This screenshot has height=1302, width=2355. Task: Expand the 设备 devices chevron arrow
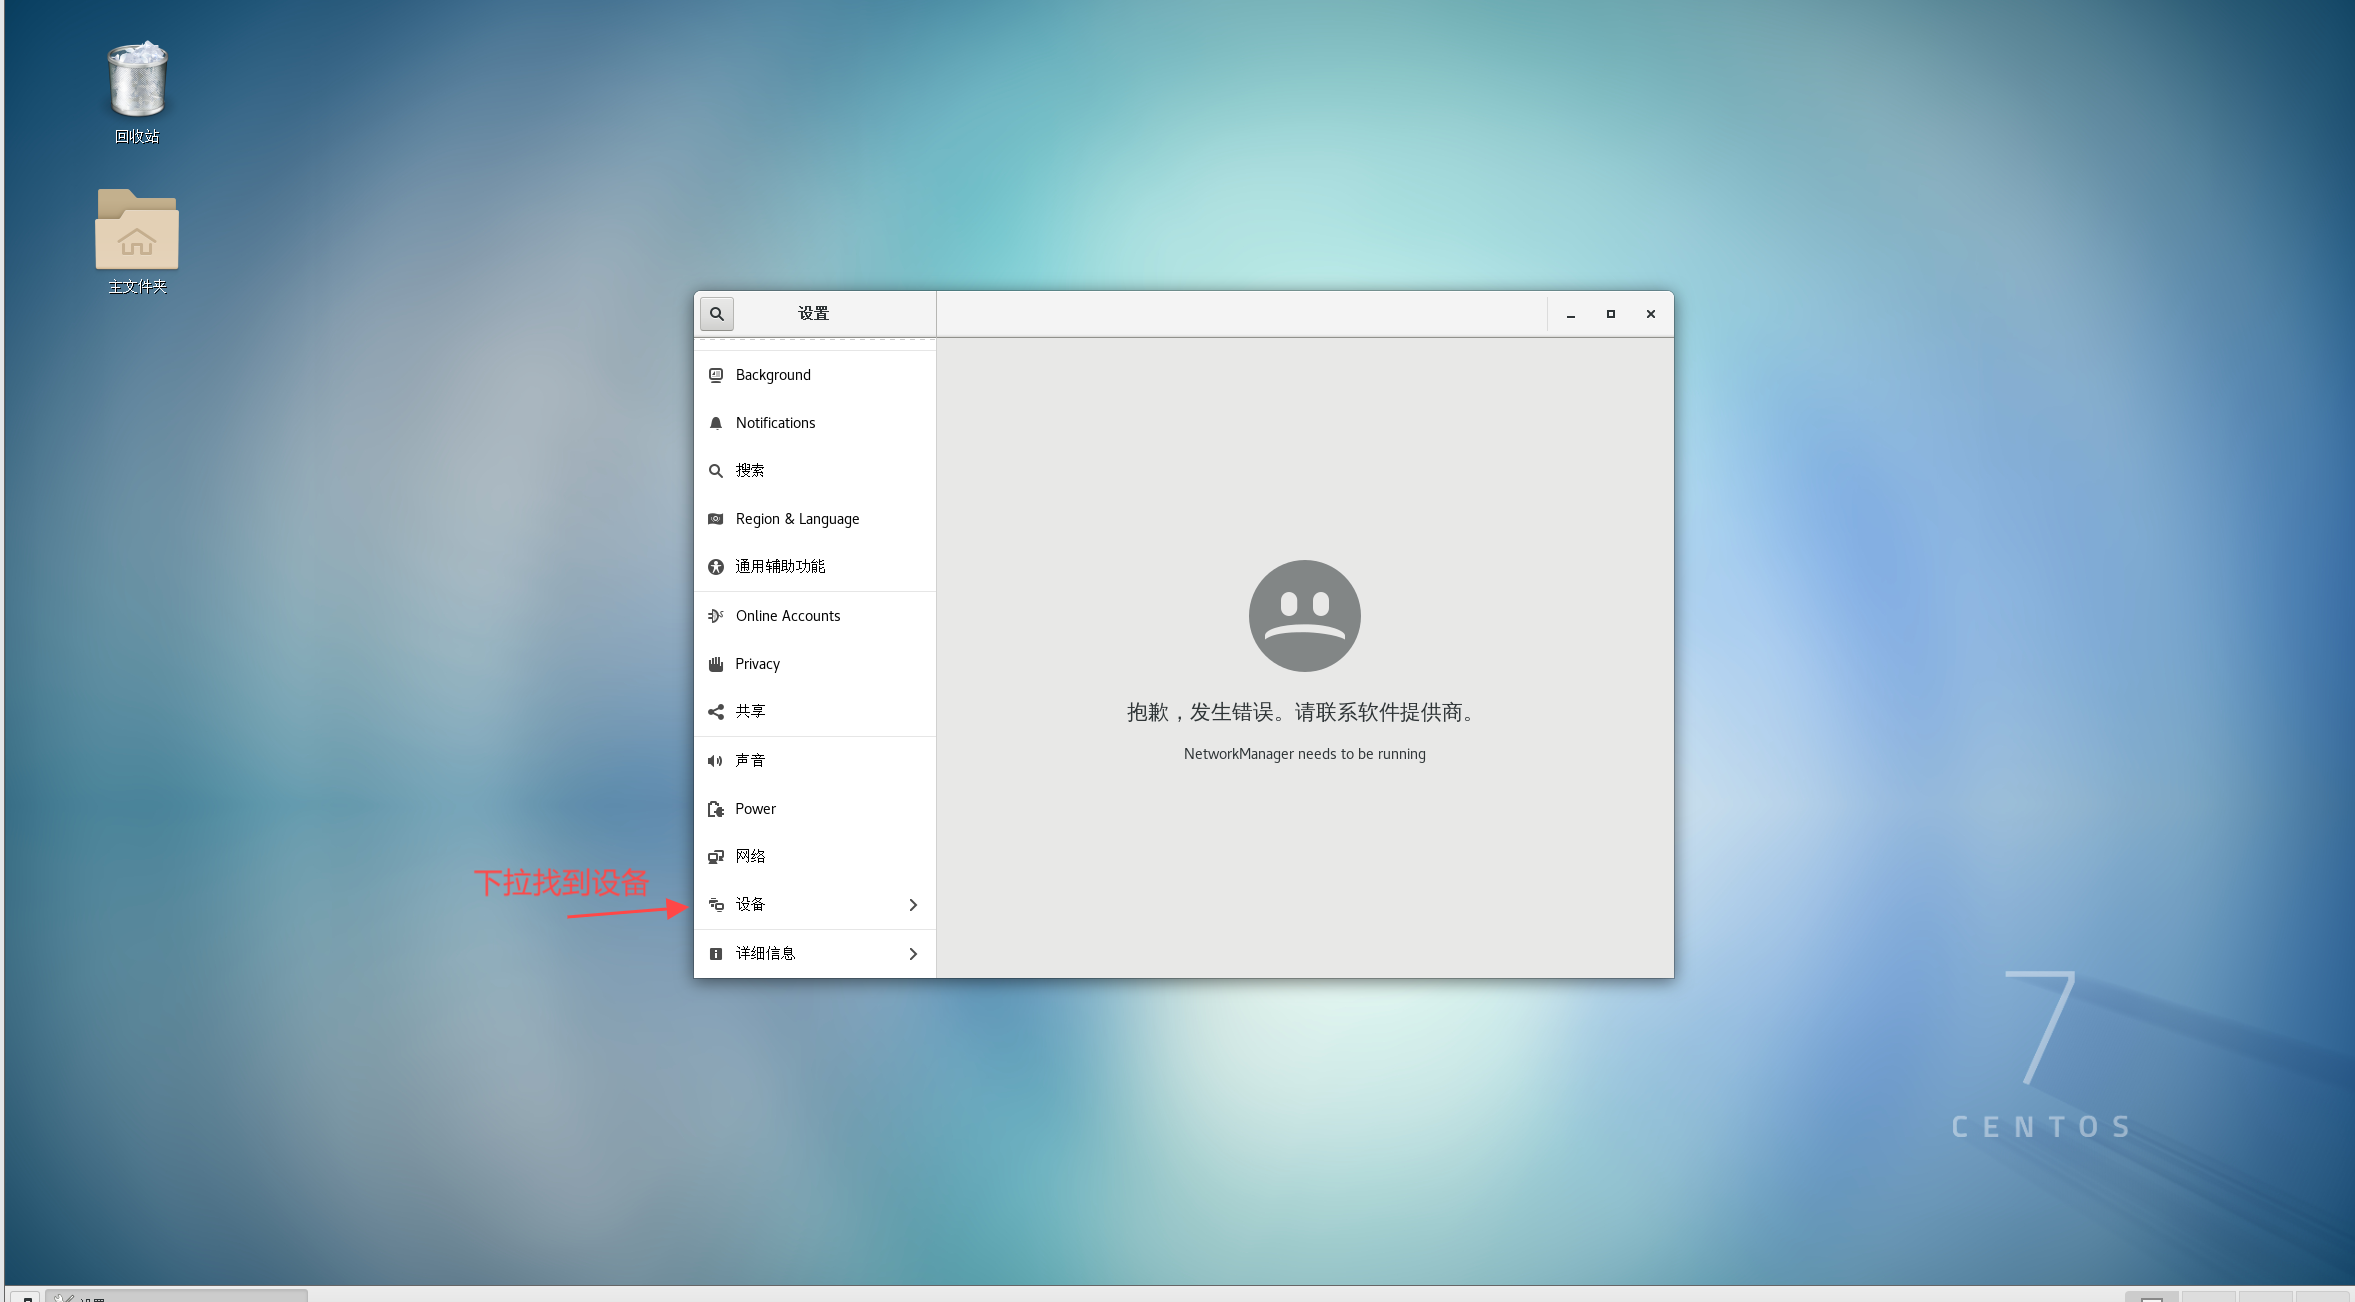(912, 905)
